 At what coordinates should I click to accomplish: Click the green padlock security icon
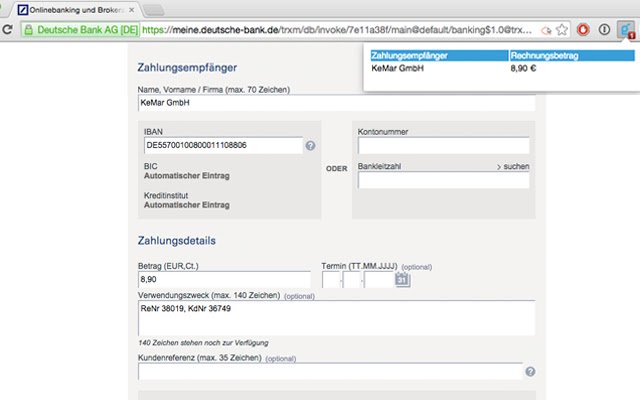coord(28,29)
